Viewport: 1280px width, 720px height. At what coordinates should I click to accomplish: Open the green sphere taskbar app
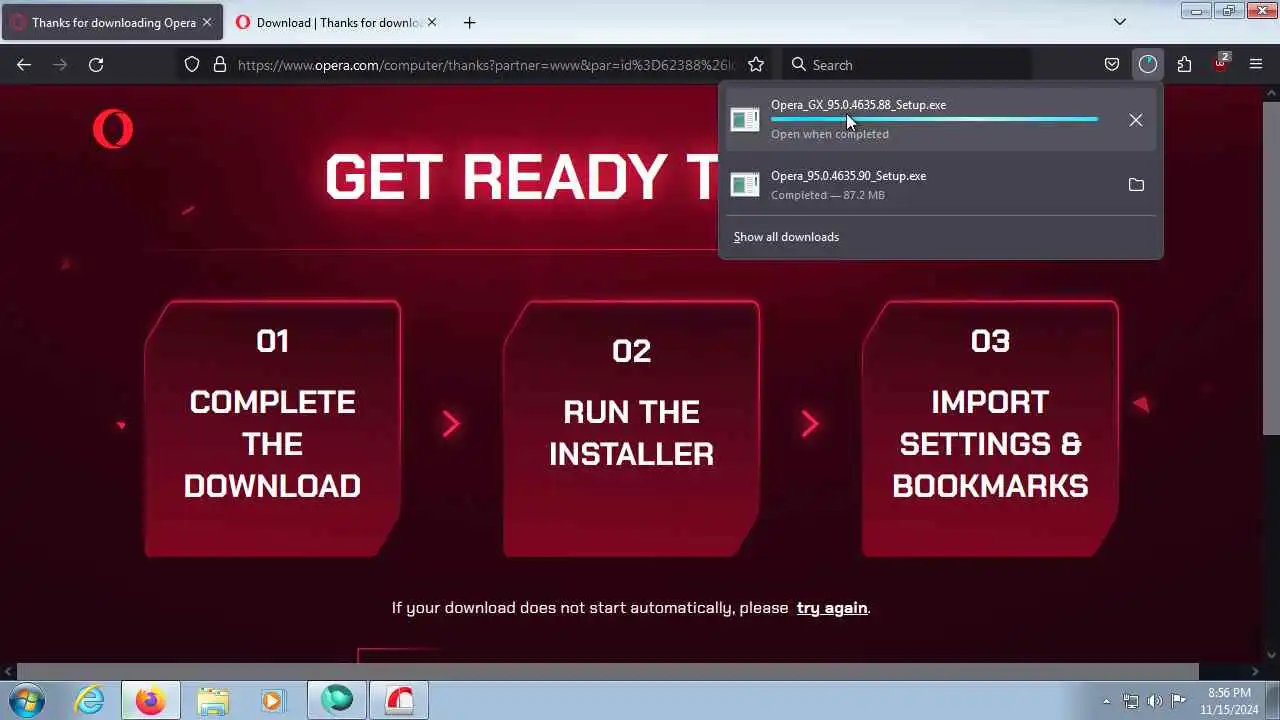[337, 700]
